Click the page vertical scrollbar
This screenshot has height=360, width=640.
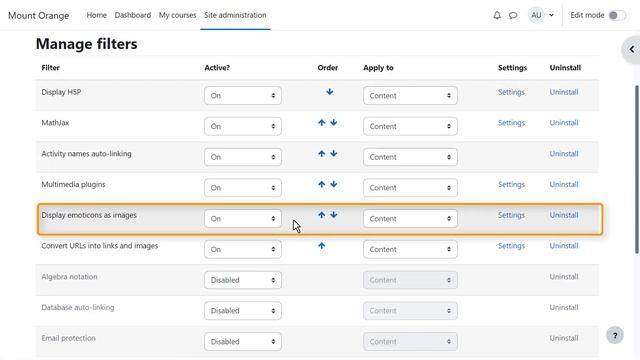tap(637, 169)
